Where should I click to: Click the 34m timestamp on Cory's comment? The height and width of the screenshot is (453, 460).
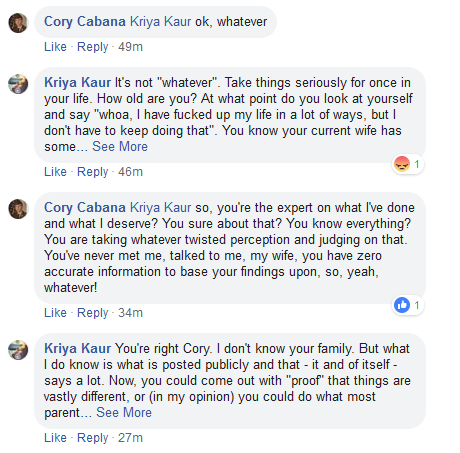coord(130,313)
